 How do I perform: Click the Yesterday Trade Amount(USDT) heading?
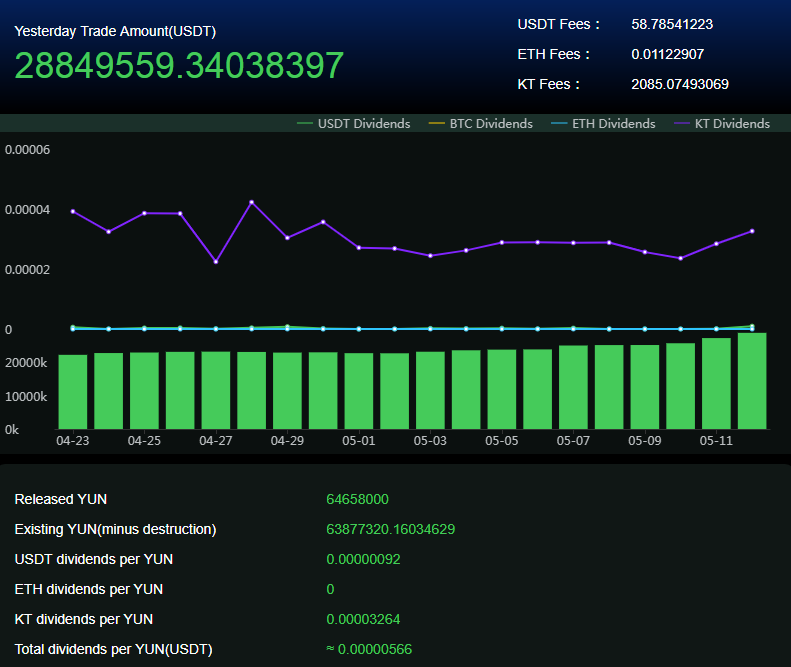point(115,31)
